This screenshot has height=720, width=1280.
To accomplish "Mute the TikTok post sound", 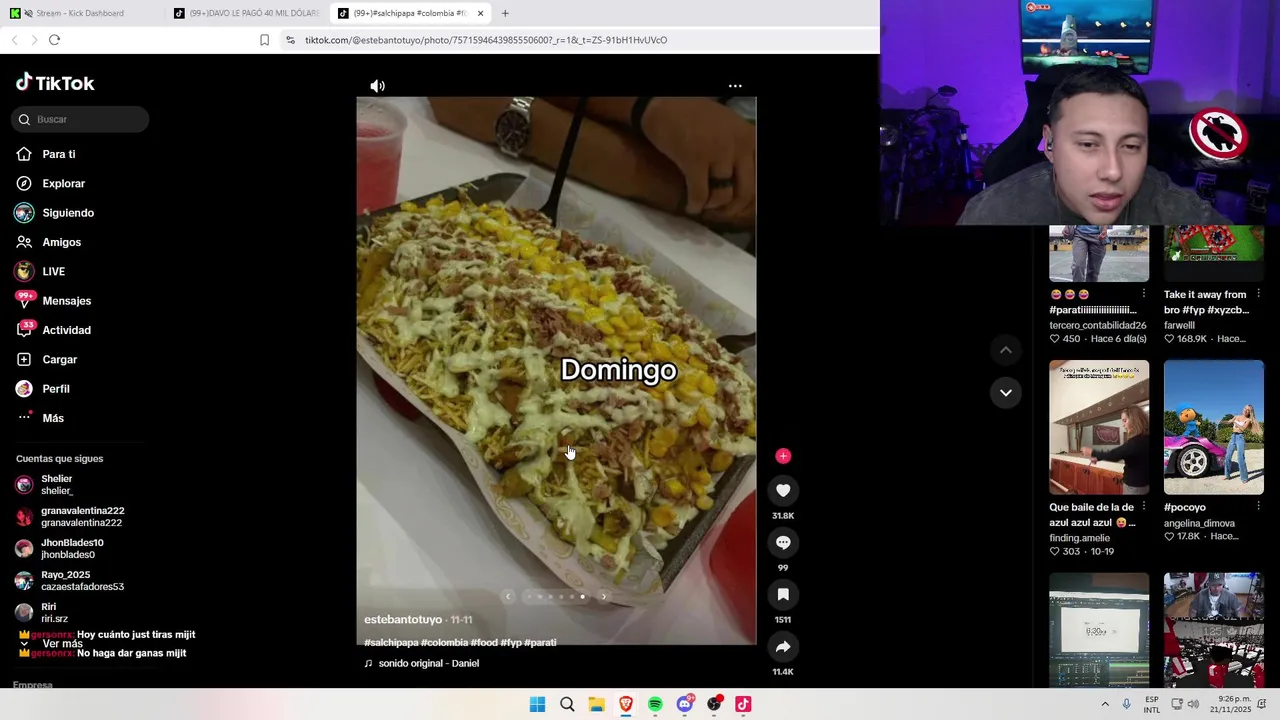I will 377,86.
